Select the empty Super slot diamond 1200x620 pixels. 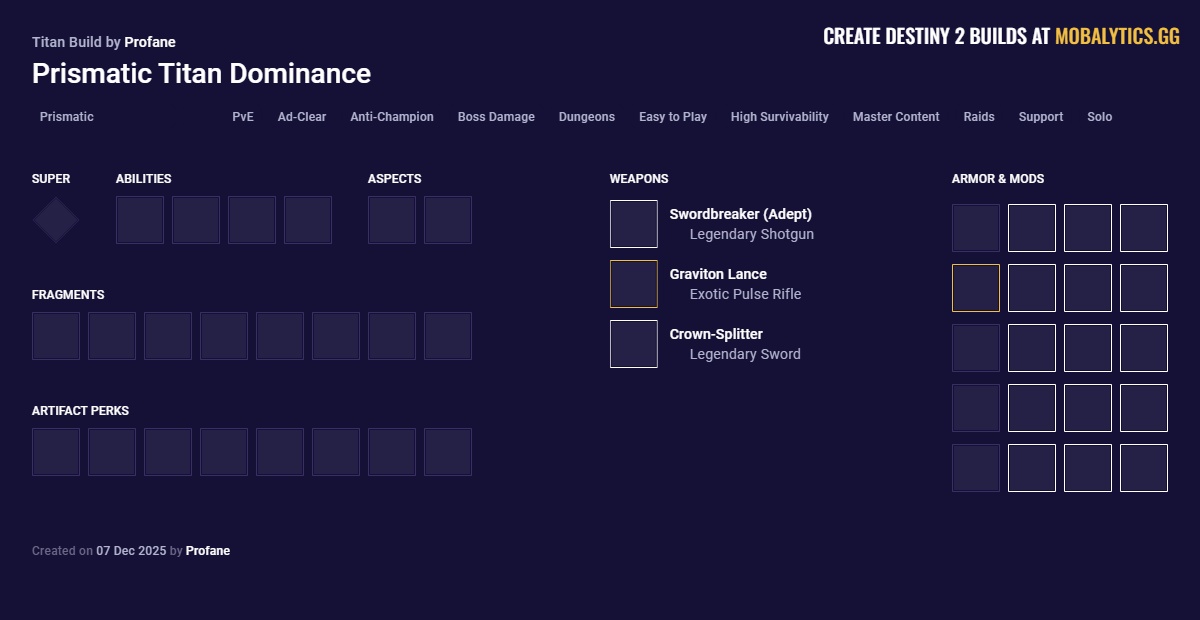coord(55,219)
